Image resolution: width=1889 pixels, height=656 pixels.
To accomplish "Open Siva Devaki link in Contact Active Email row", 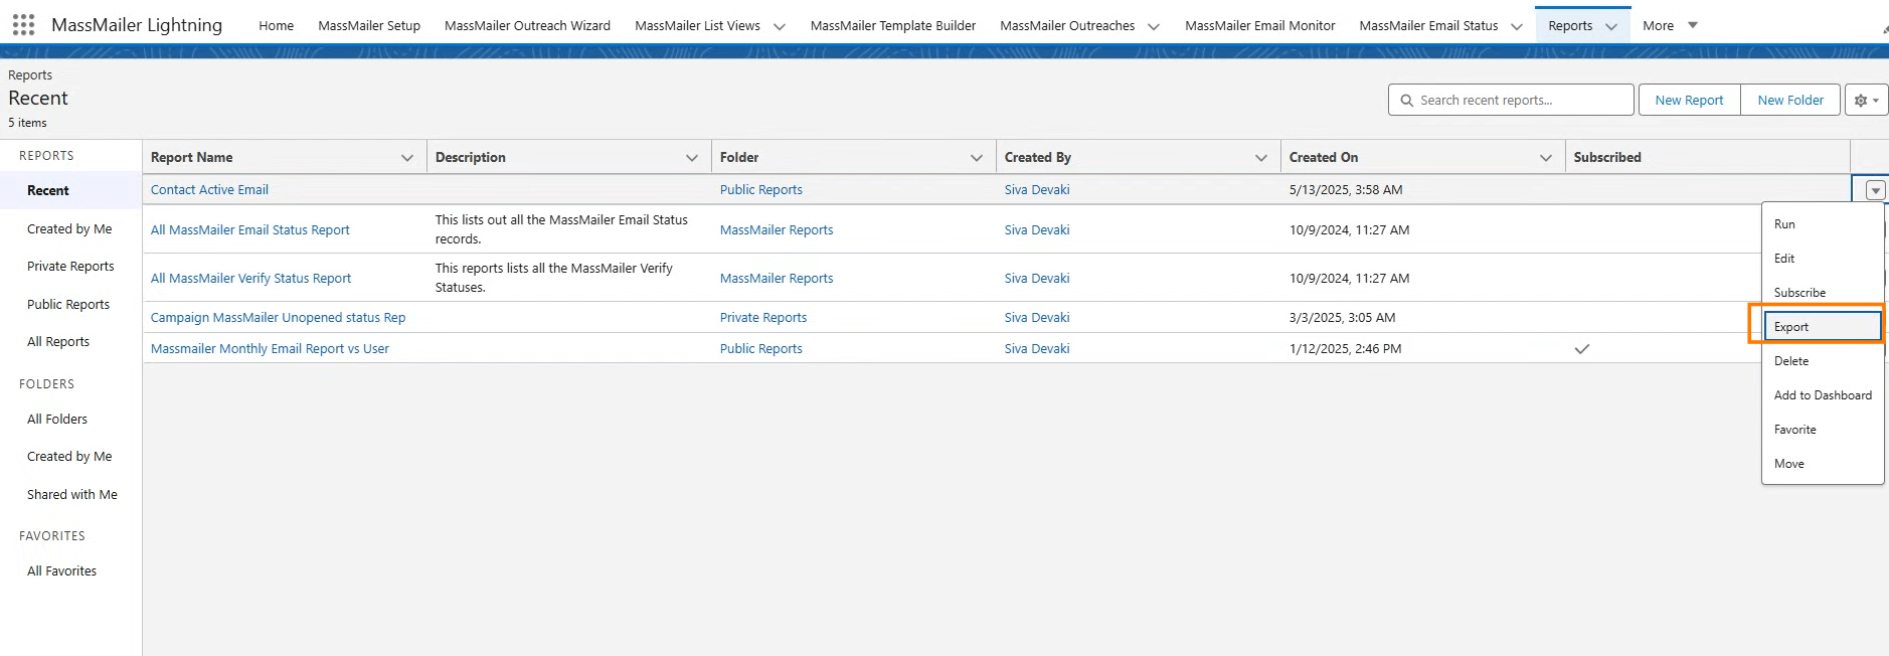I will point(1037,190).
